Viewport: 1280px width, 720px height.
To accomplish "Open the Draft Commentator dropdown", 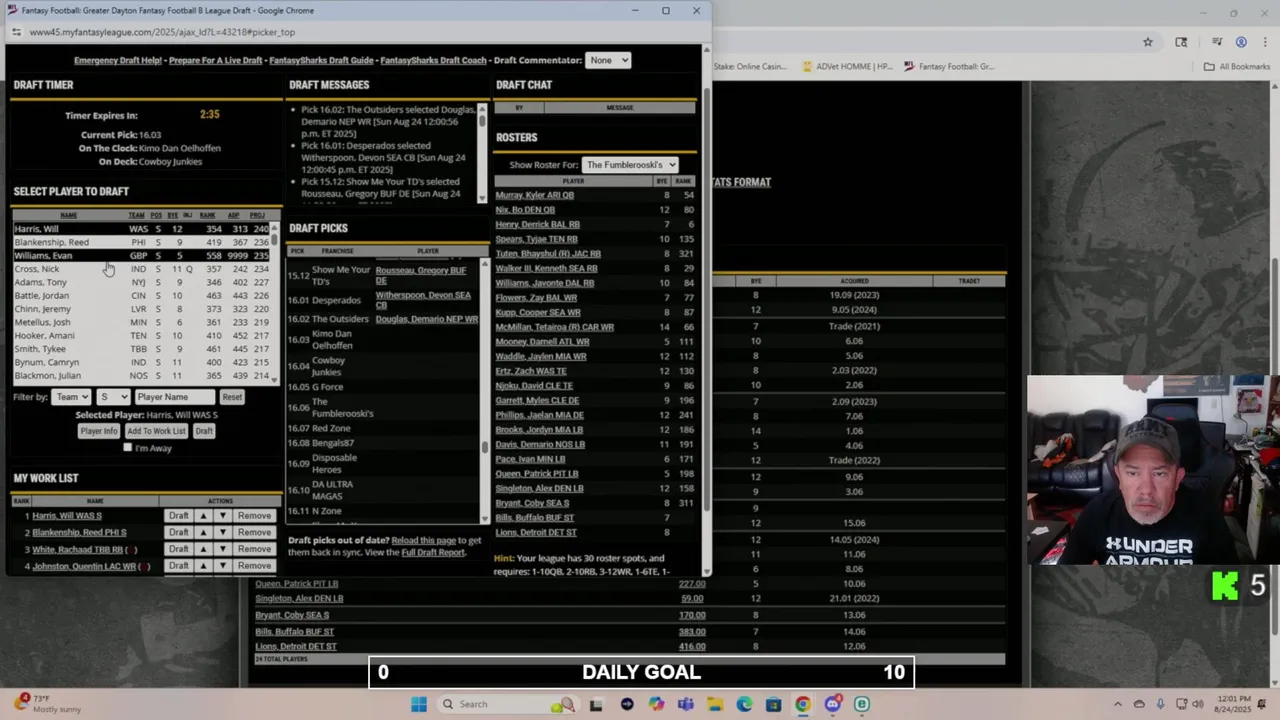I will [608, 60].
